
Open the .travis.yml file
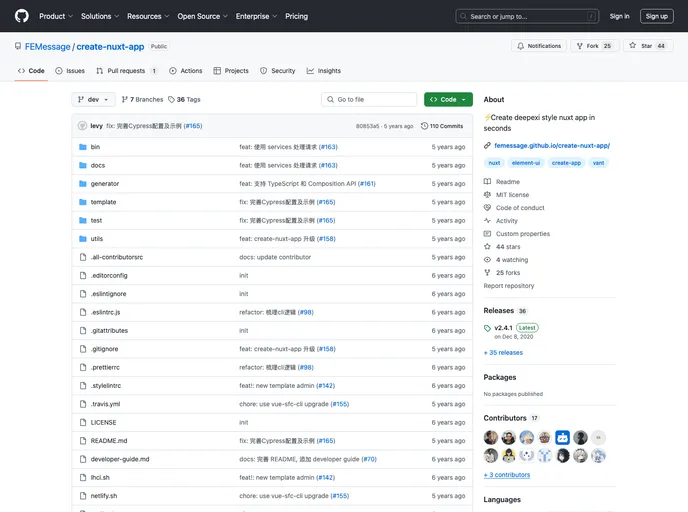tap(105, 404)
